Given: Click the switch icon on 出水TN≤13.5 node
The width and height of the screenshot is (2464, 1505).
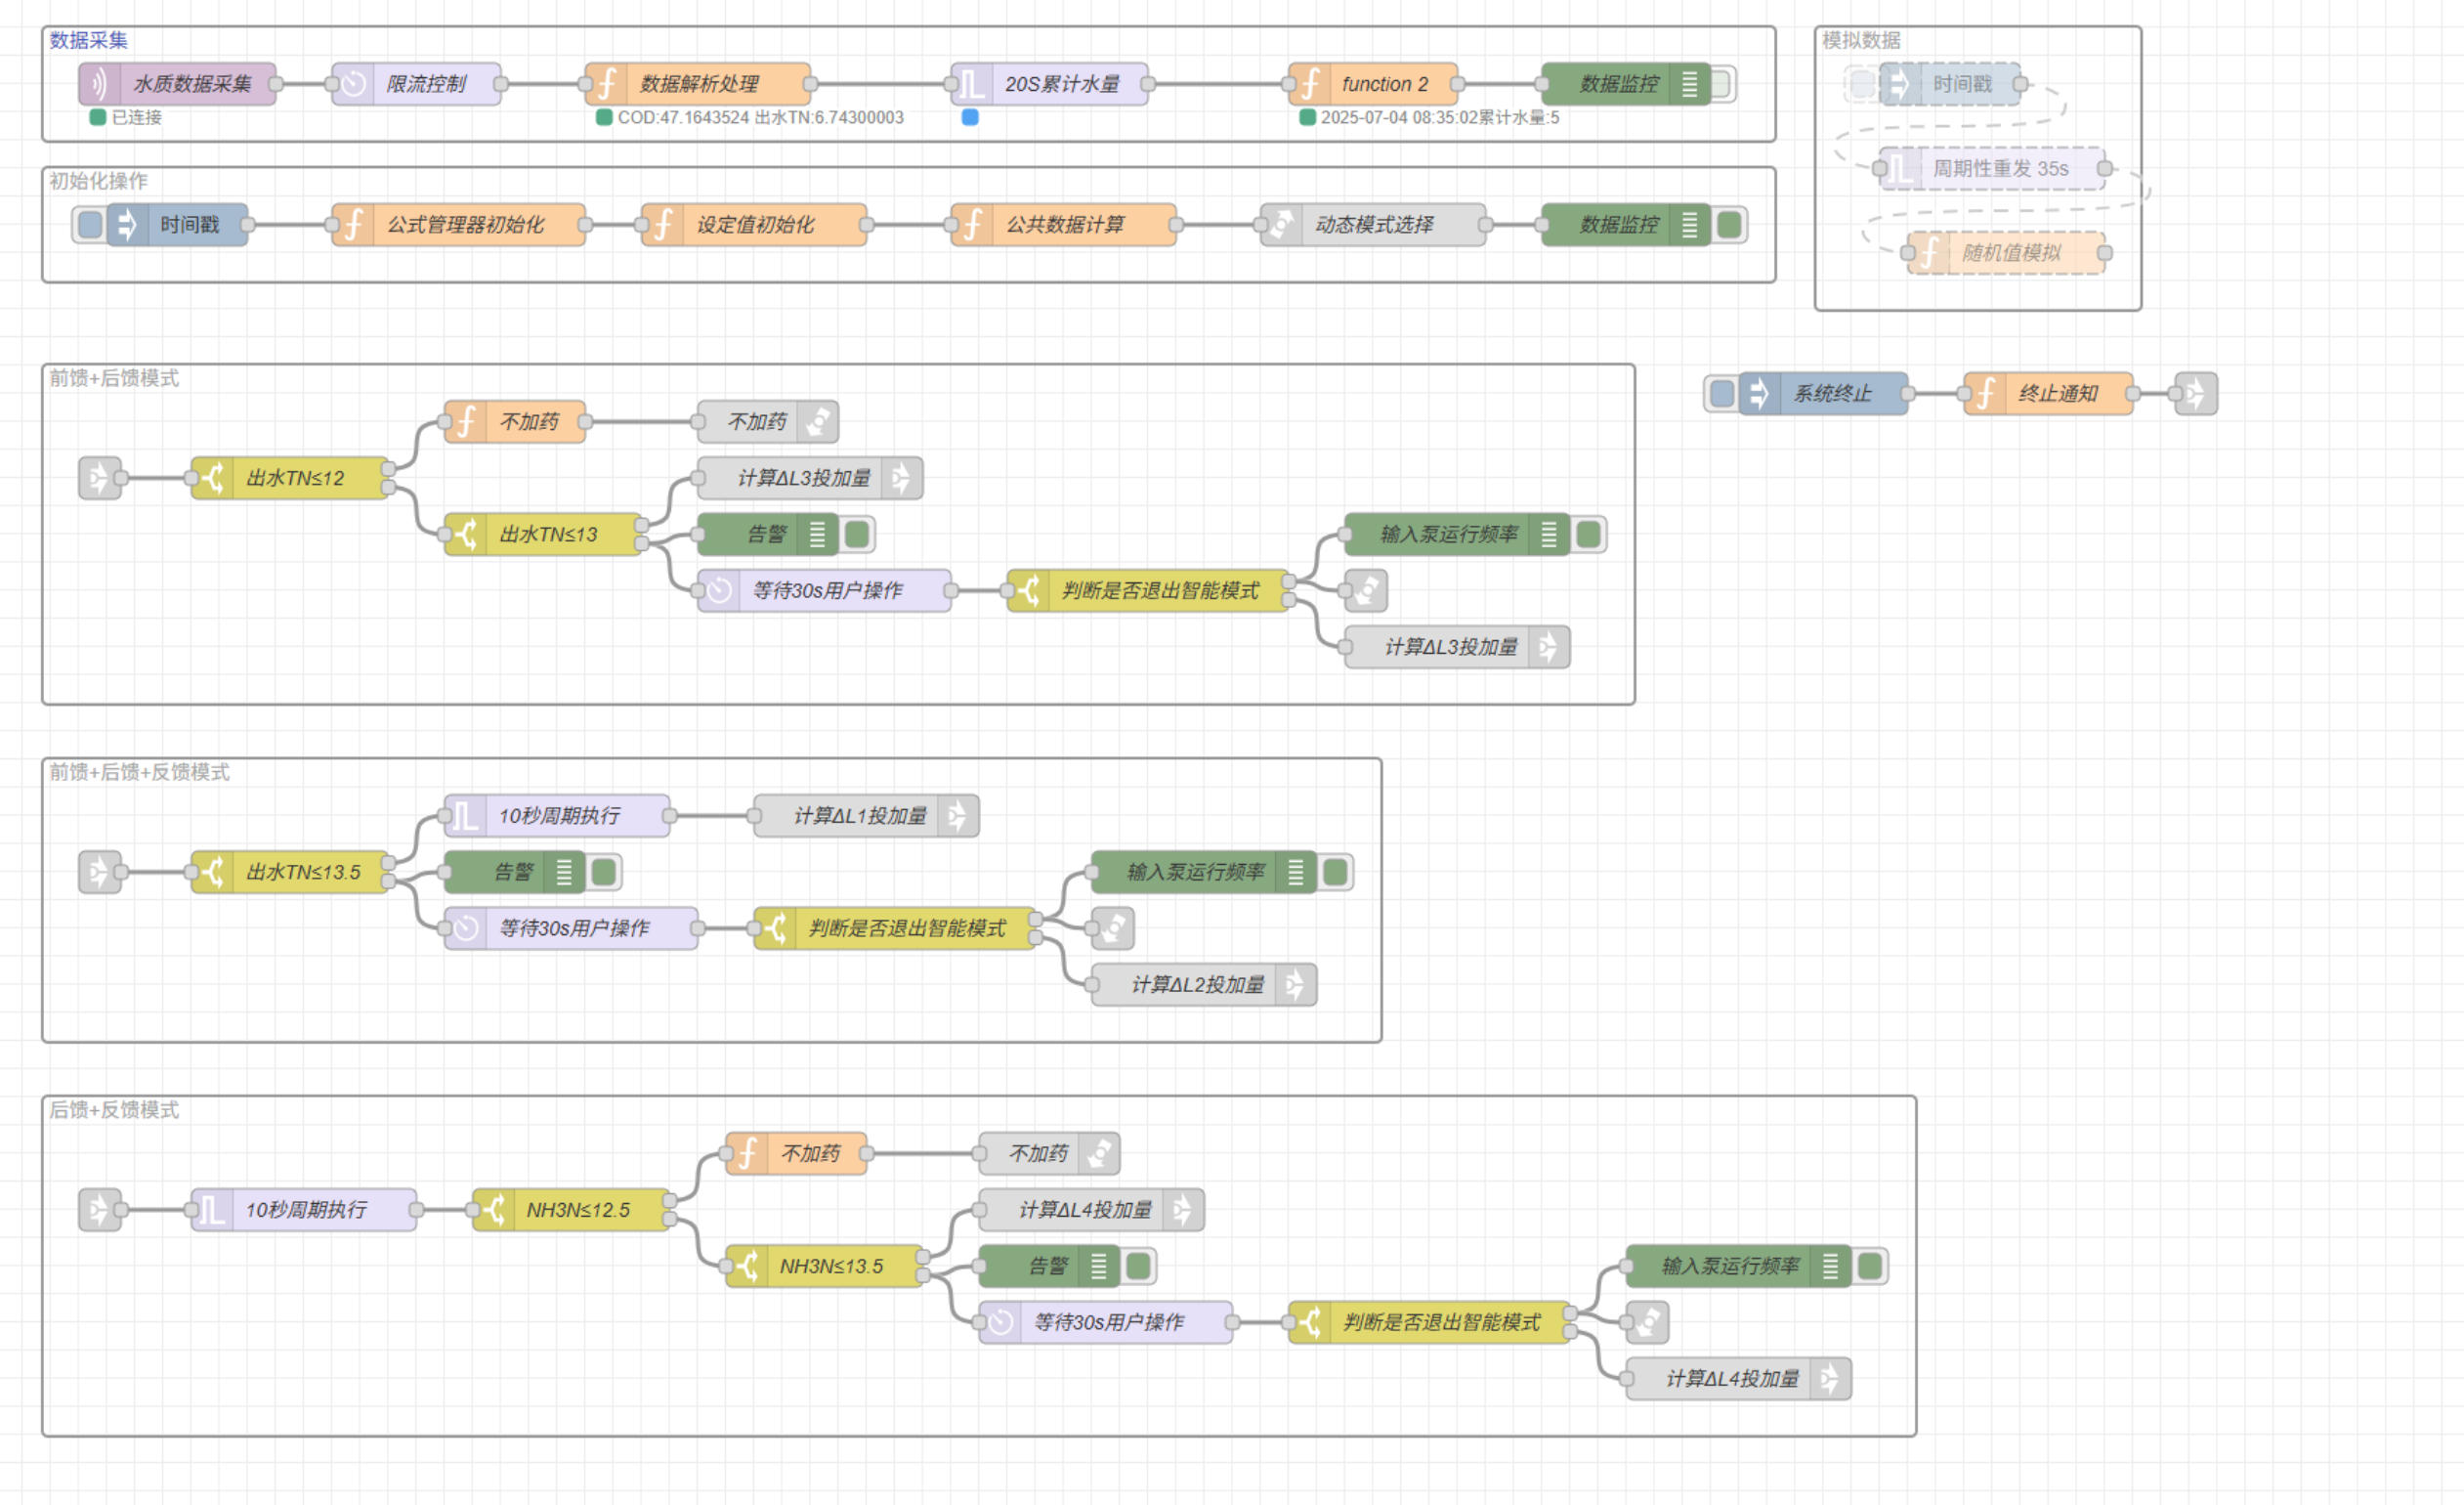Looking at the screenshot, I should pos(212,872).
